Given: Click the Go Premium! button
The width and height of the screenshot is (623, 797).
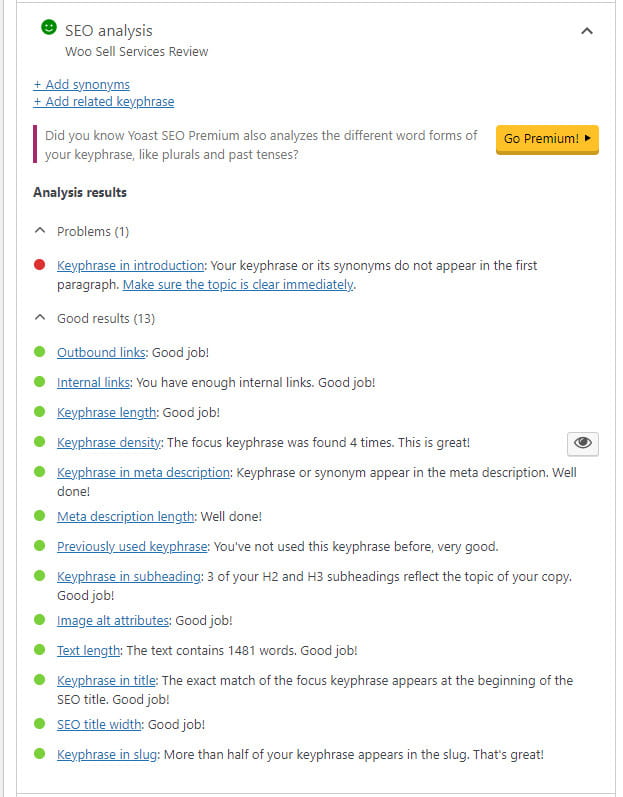Looking at the screenshot, I should (x=547, y=139).
